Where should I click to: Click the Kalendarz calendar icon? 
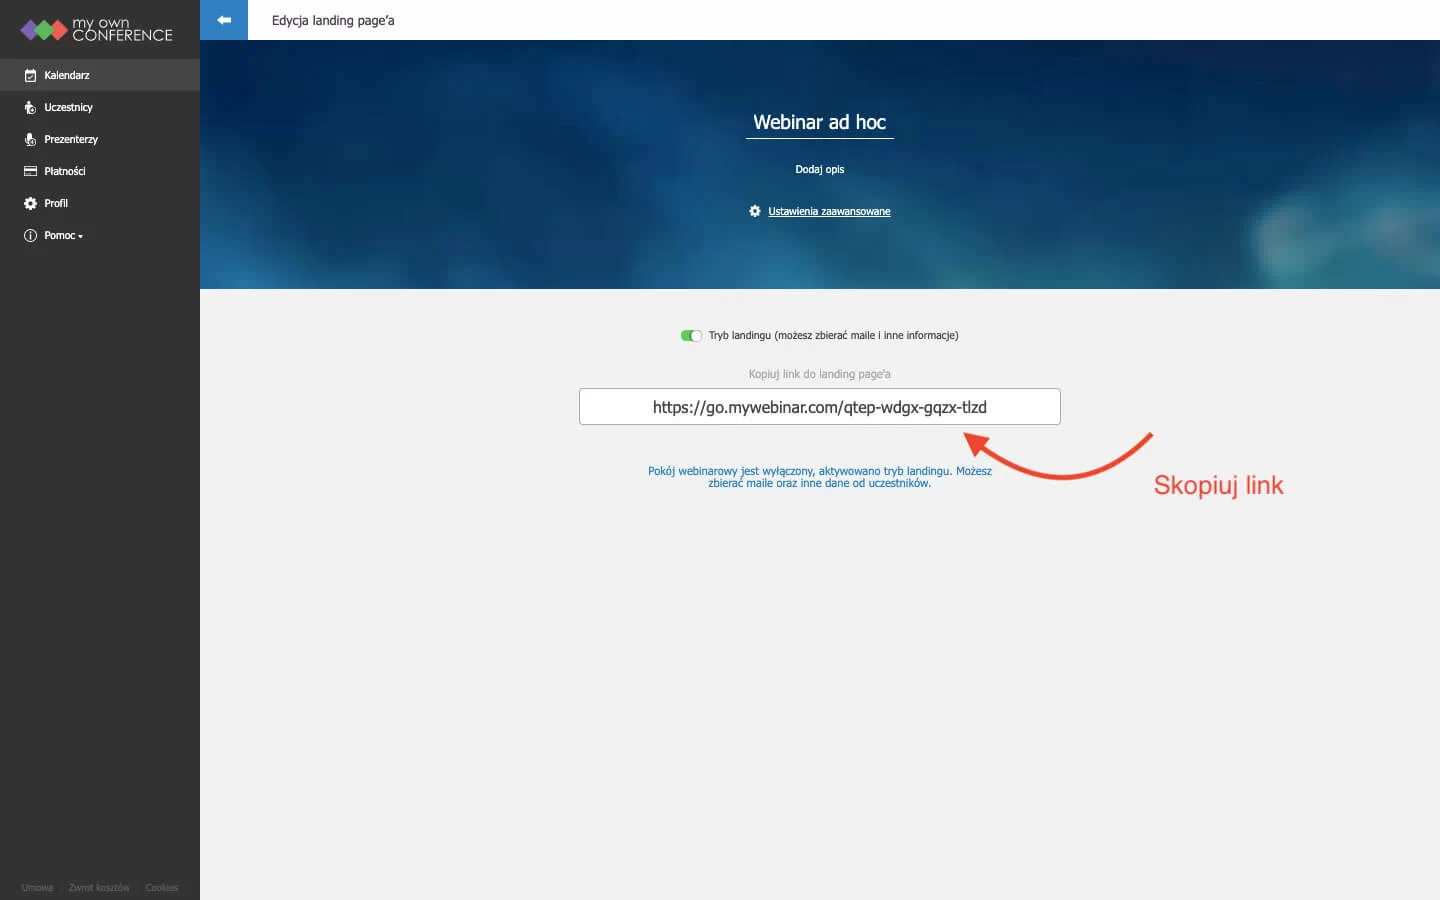pos(30,75)
